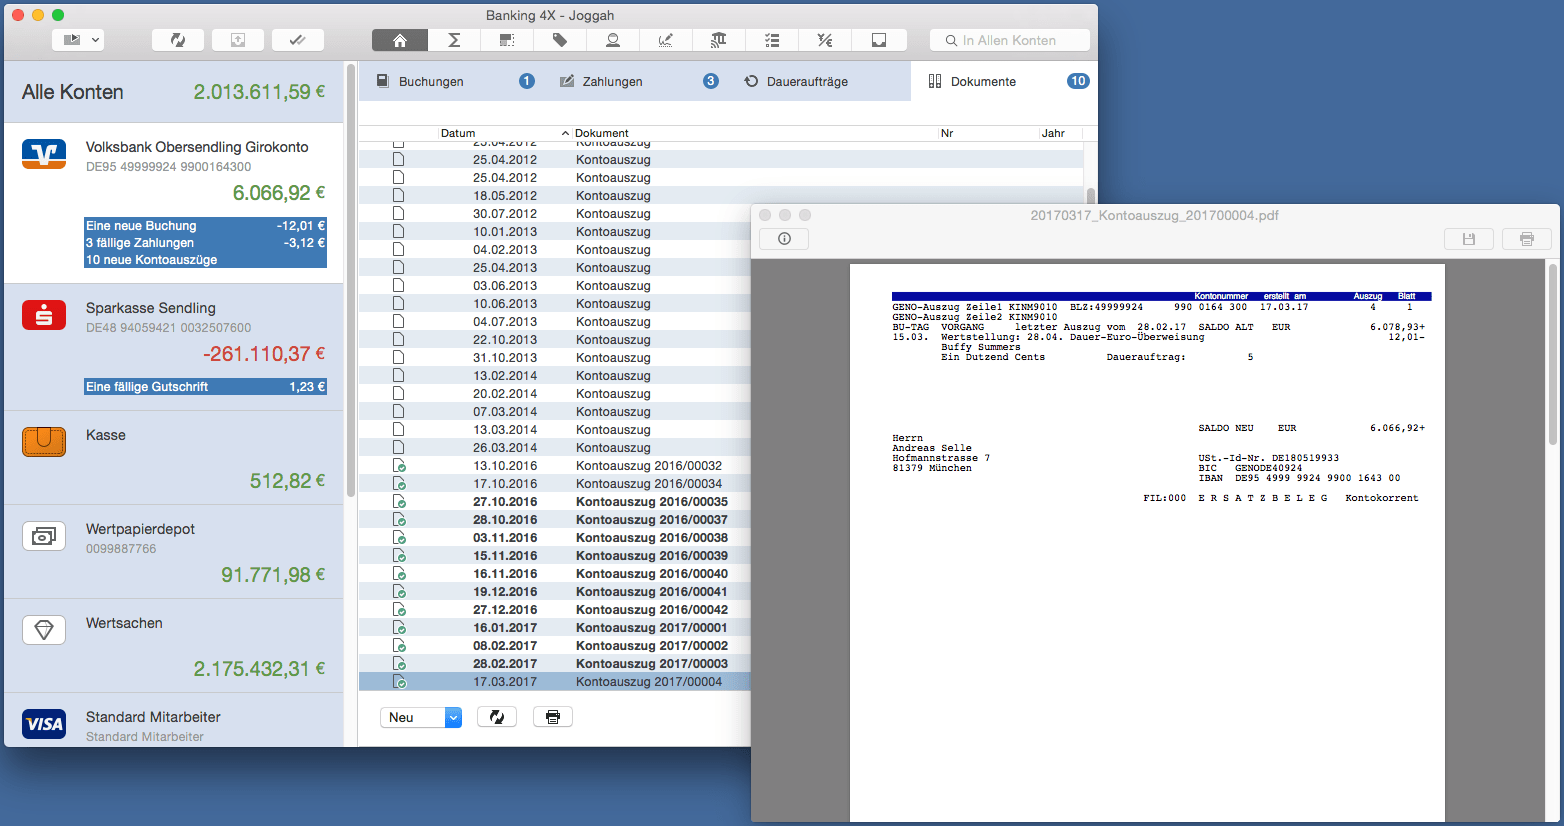Click the print icon in PDF window
The image size is (1564, 826).
[x=1527, y=239]
